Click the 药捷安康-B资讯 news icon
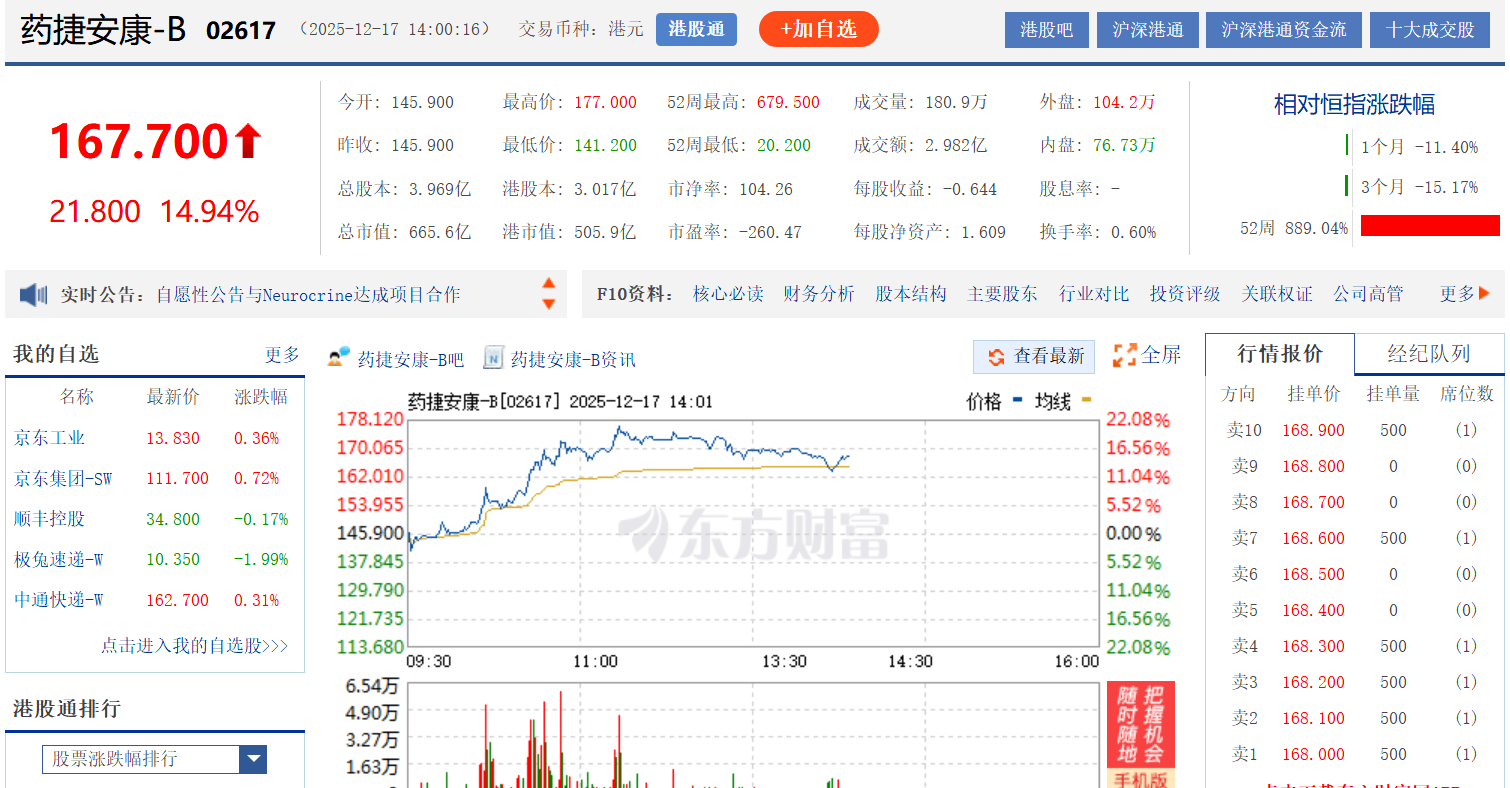1510x788 pixels. point(493,357)
